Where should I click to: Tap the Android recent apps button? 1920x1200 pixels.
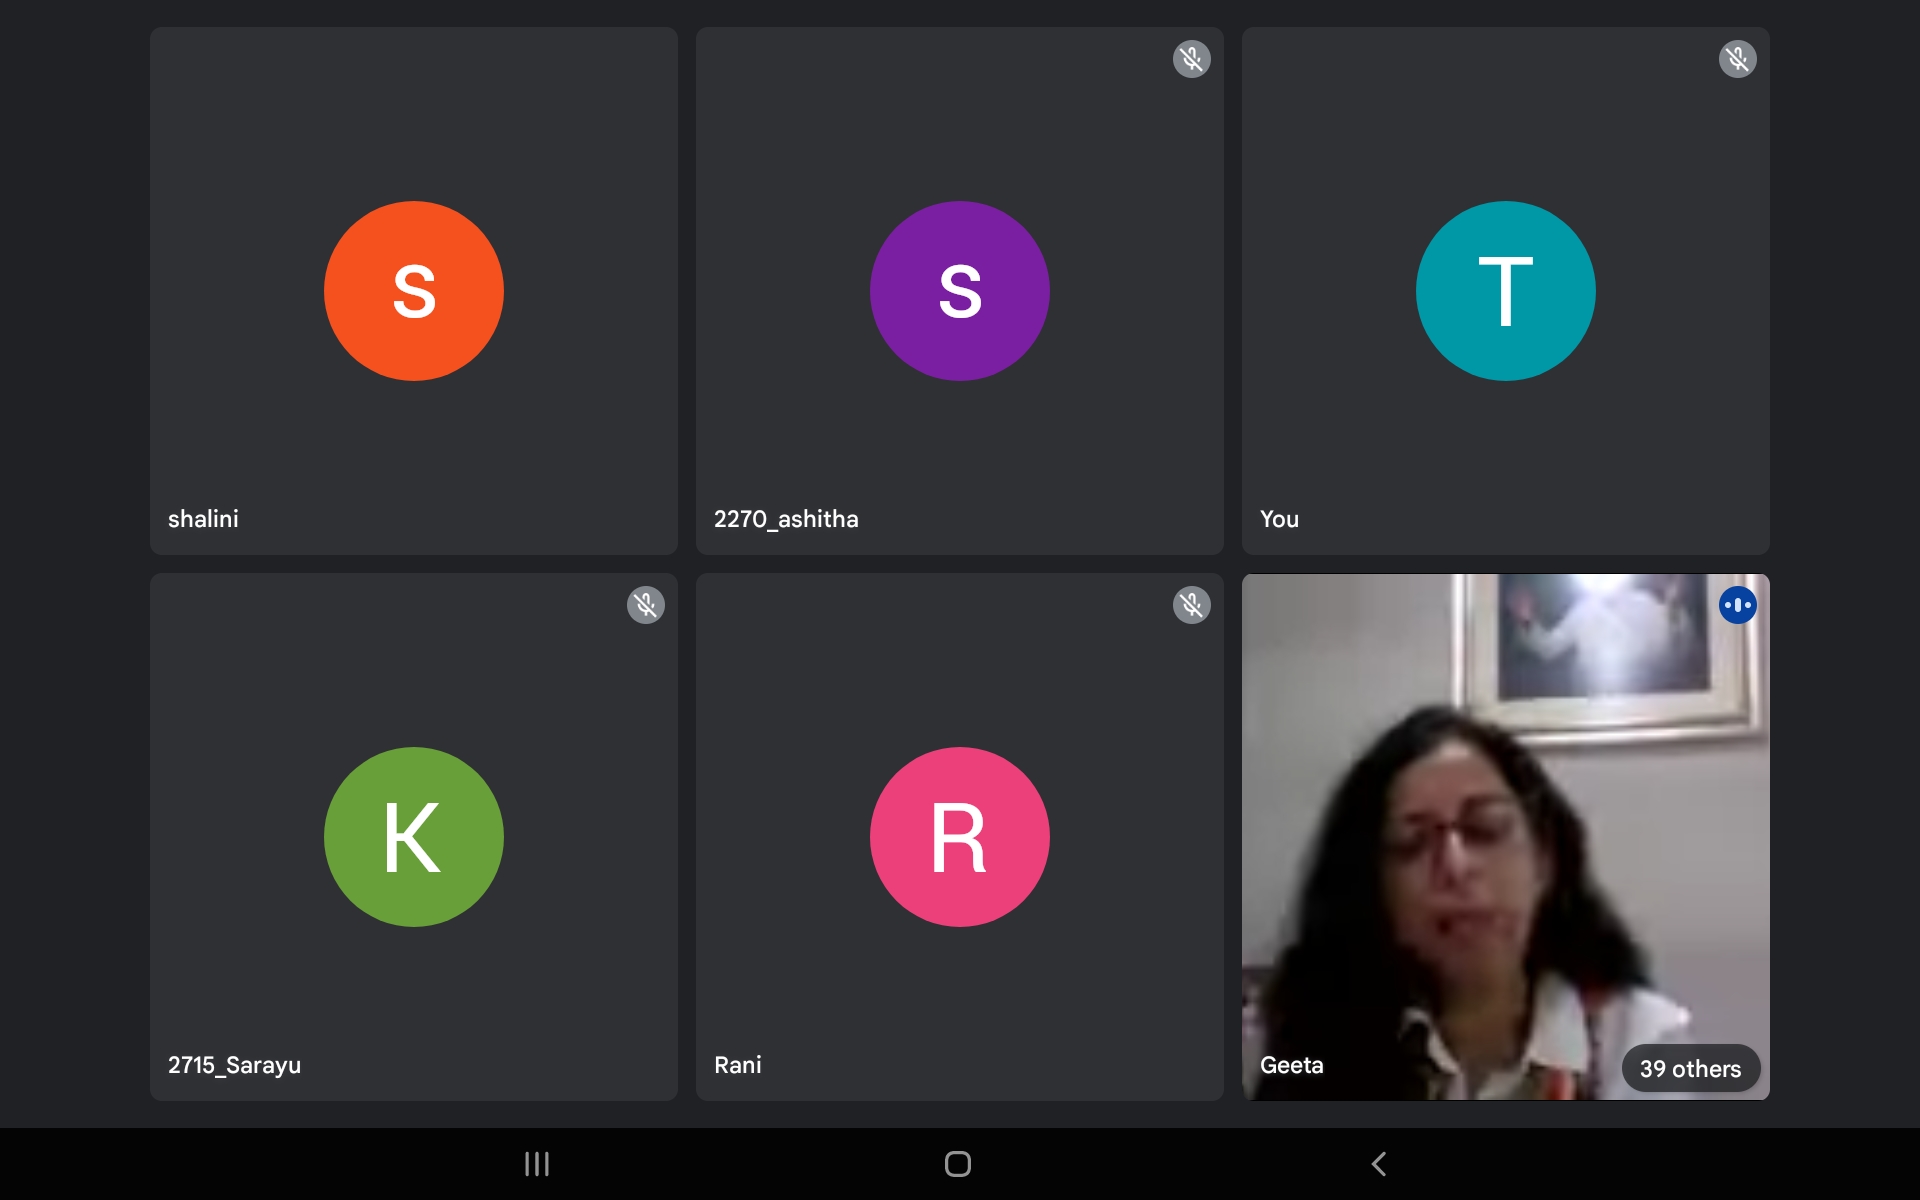[x=537, y=1164]
